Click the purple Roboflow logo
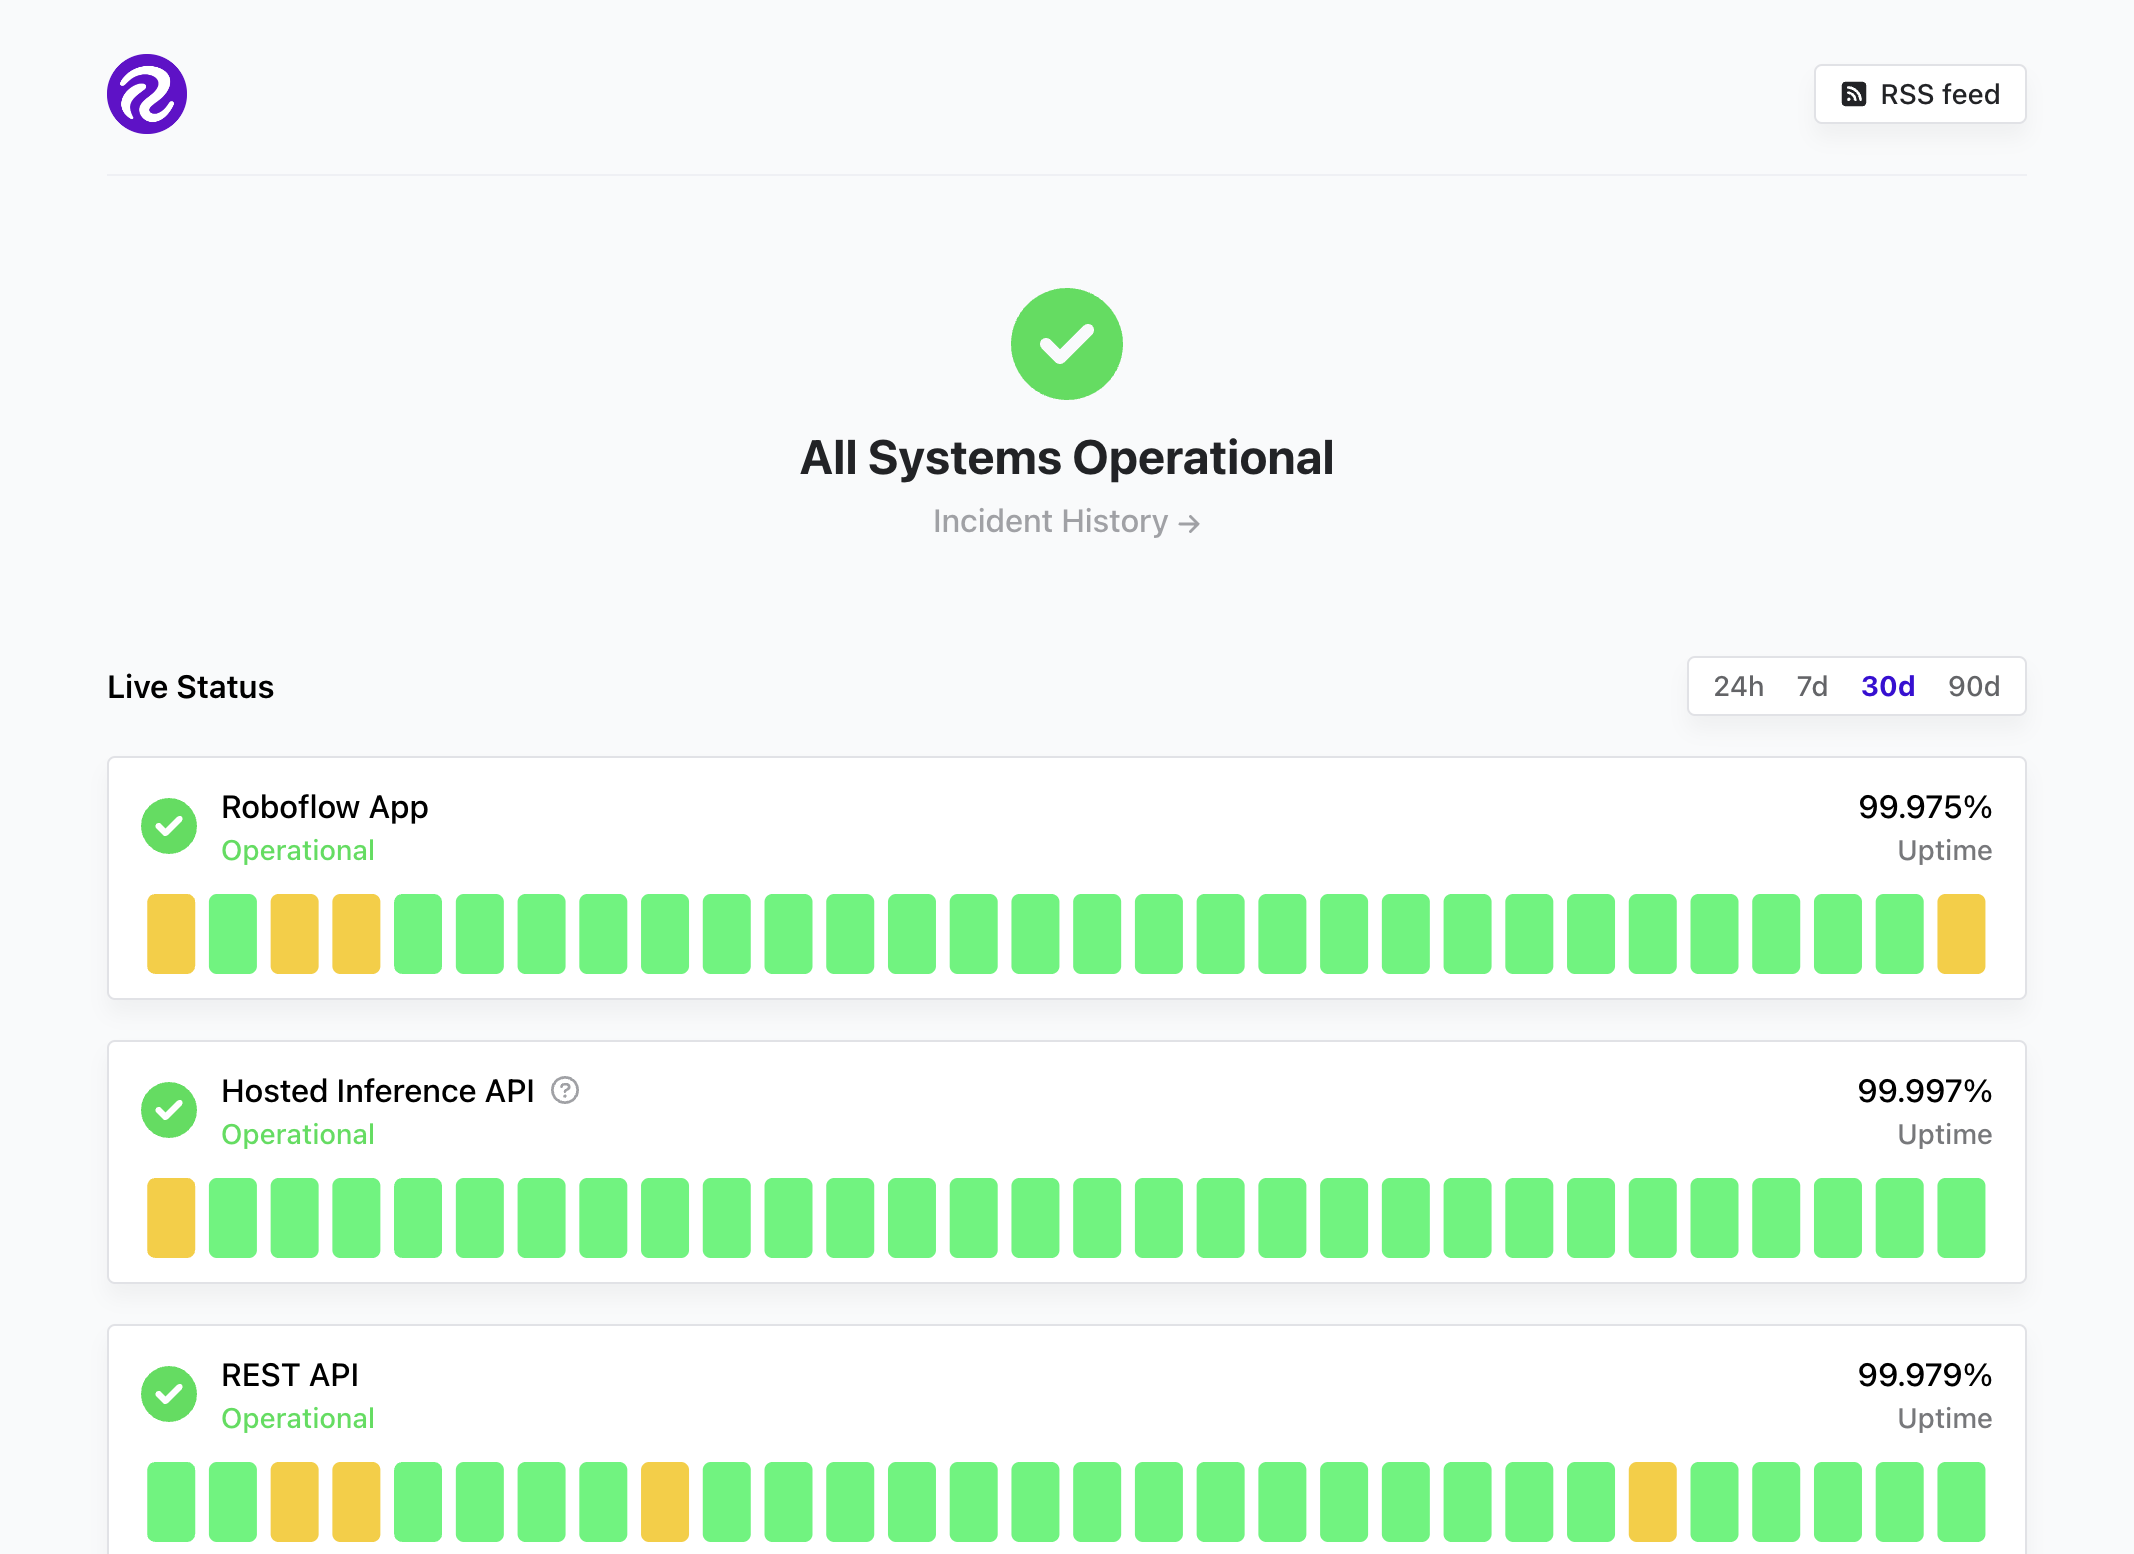Screen dimensions: 2134x1554 point(147,94)
